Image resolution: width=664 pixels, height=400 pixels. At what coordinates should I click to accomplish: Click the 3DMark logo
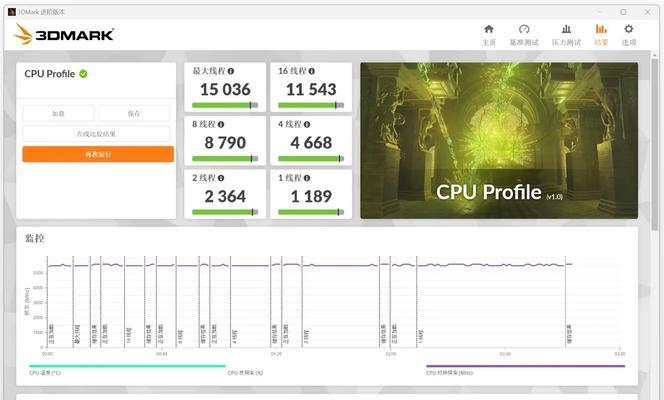pos(64,34)
